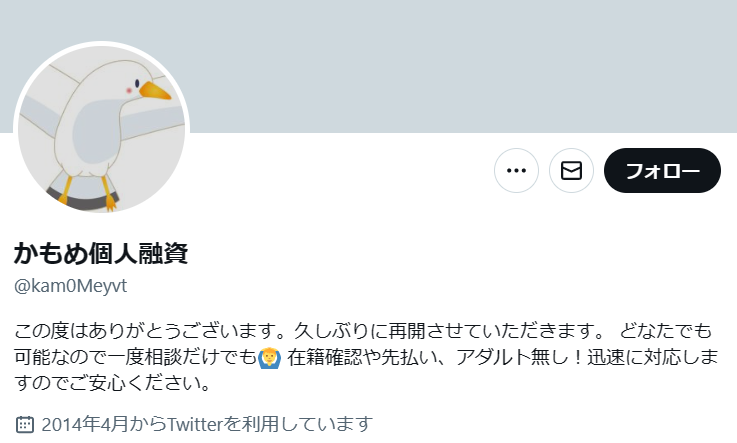Open the three-dot more options menu
The height and width of the screenshot is (443, 737).
516,171
